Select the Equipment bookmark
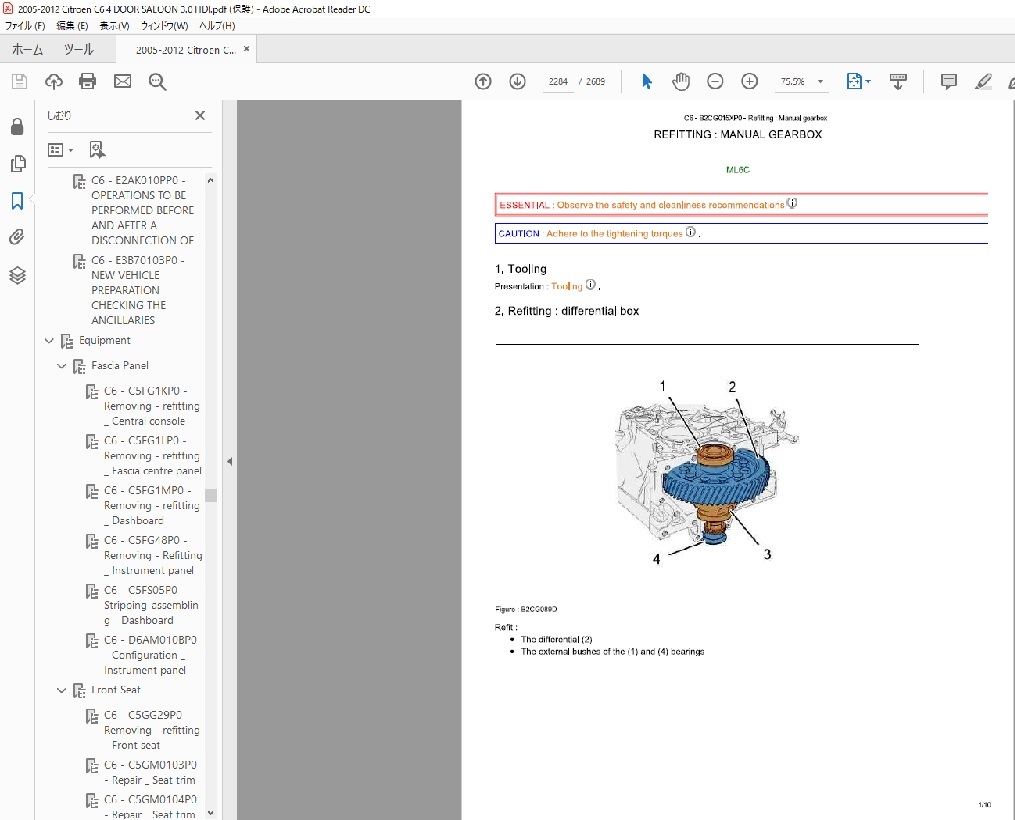This screenshot has width=1015, height=820. [104, 340]
